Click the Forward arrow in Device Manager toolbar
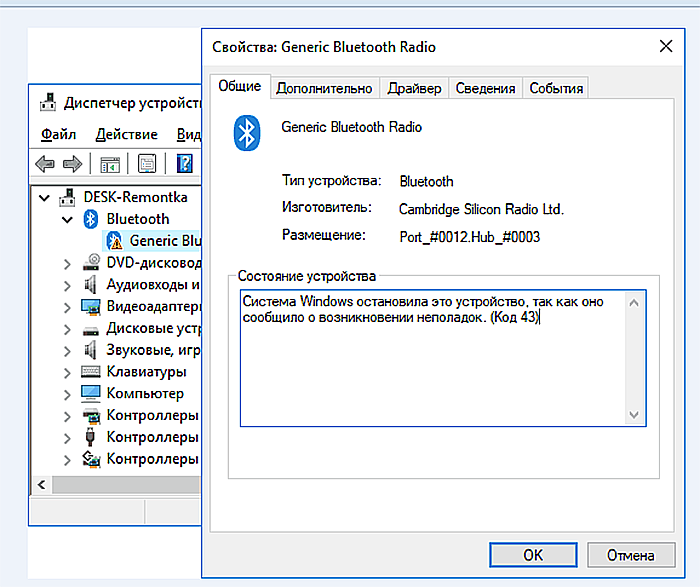 [x=72, y=164]
